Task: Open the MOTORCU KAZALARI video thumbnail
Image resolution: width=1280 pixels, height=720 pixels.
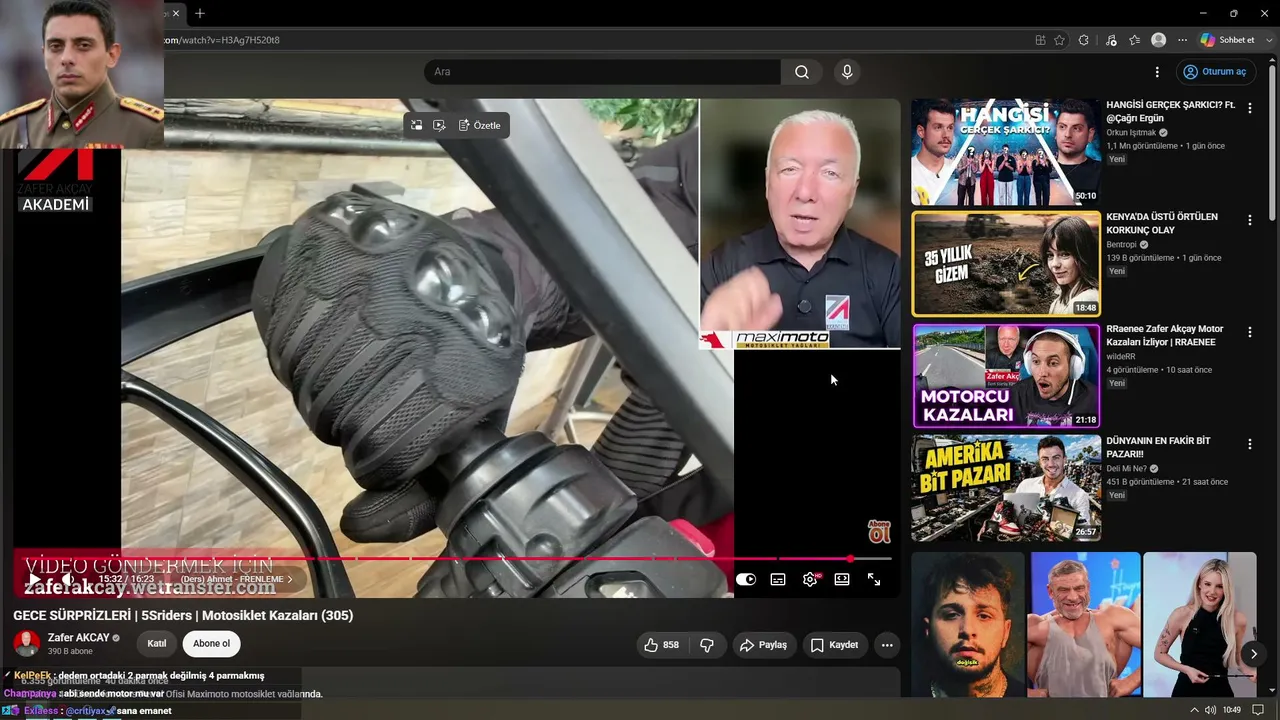Action: pyautogui.click(x=1006, y=376)
